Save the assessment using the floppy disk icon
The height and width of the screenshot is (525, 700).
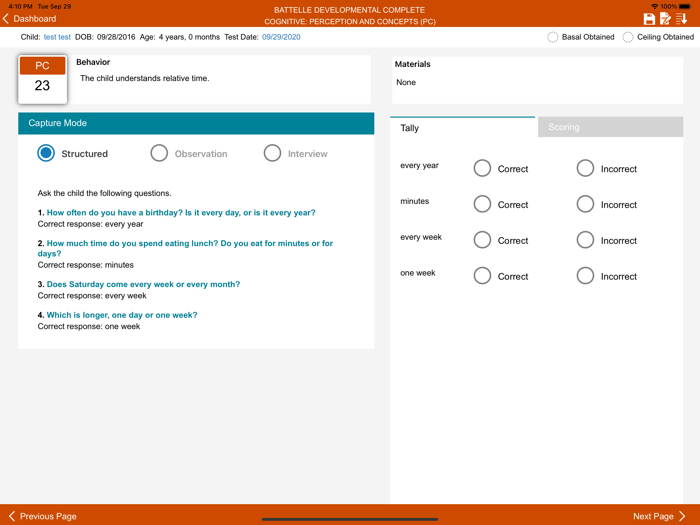(649, 19)
